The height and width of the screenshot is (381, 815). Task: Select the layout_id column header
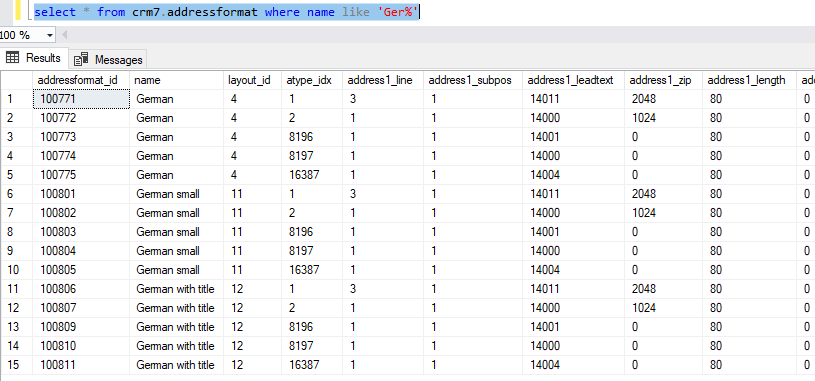253,80
